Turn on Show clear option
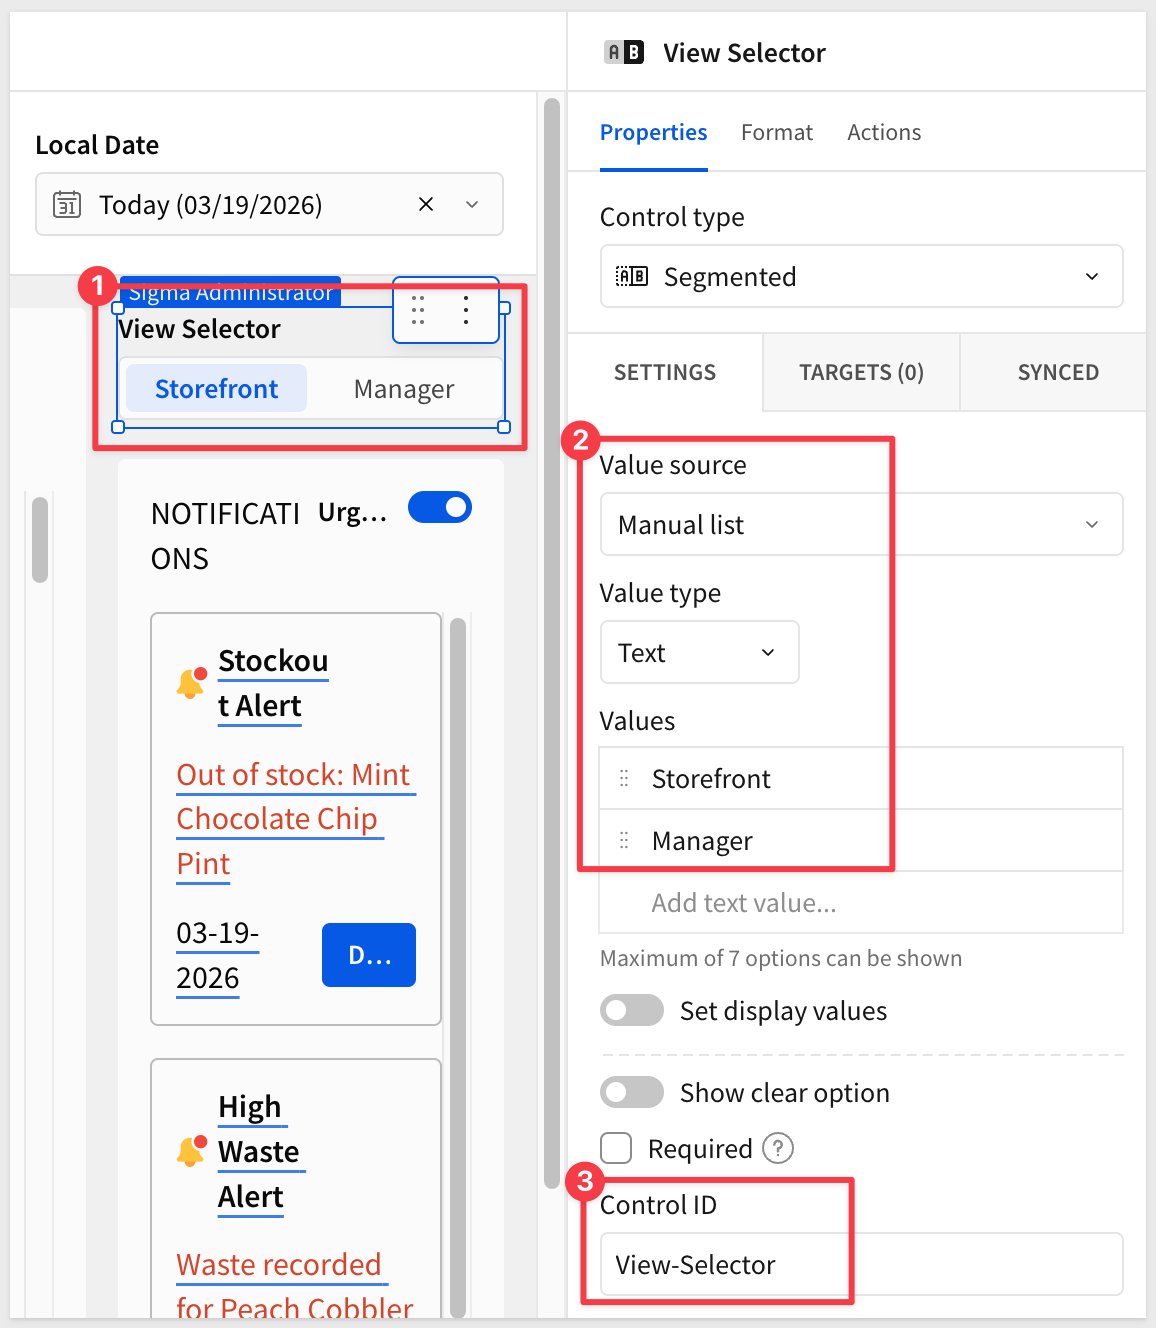Viewport: 1156px width, 1328px height. pos(632,1092)
